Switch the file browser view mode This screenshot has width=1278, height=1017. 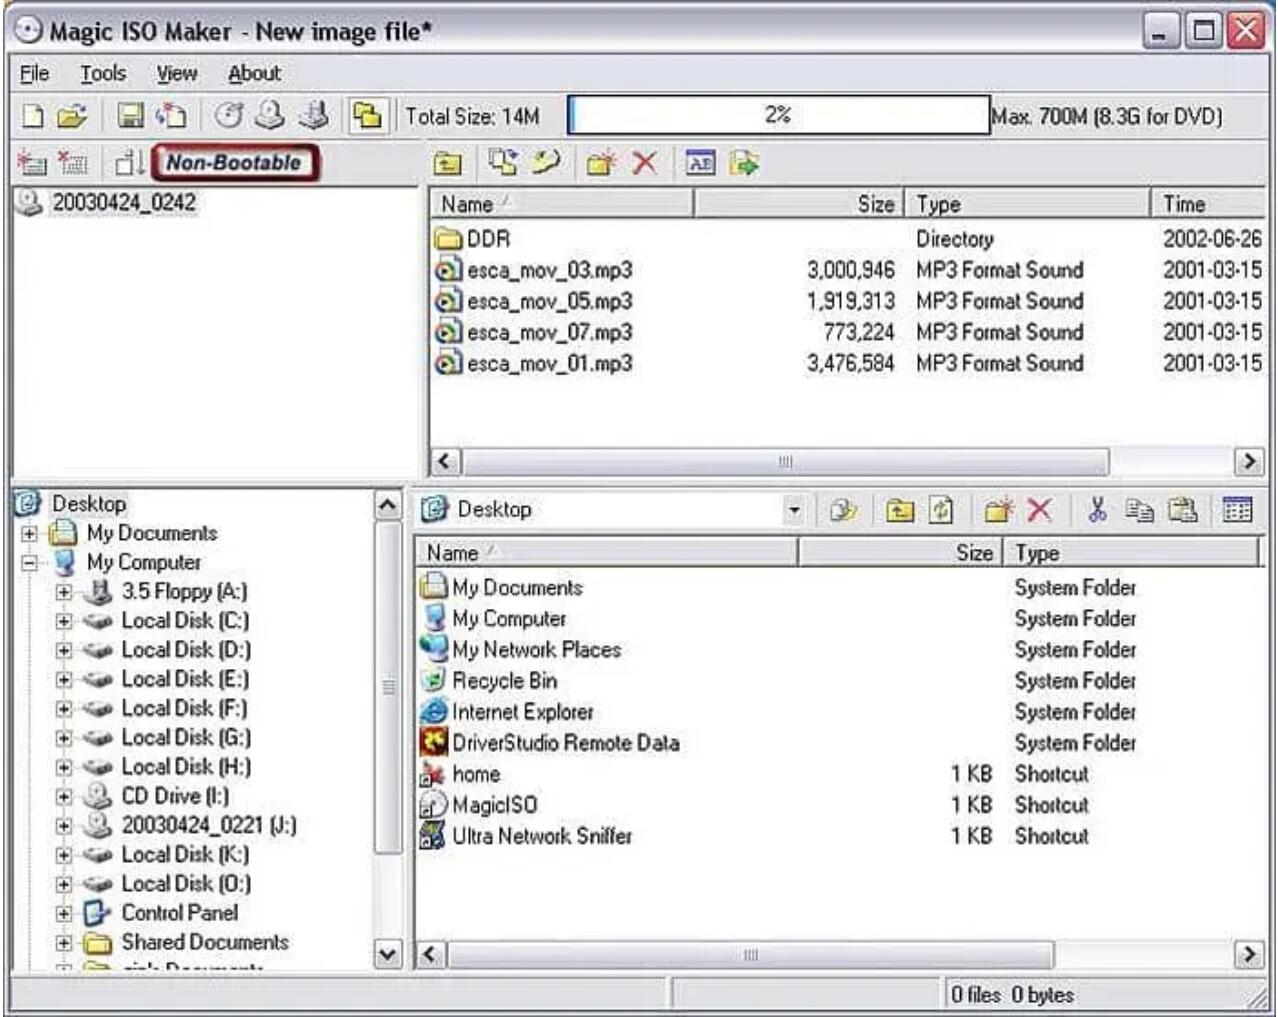pyautogui.click(x=1234, y=510)
